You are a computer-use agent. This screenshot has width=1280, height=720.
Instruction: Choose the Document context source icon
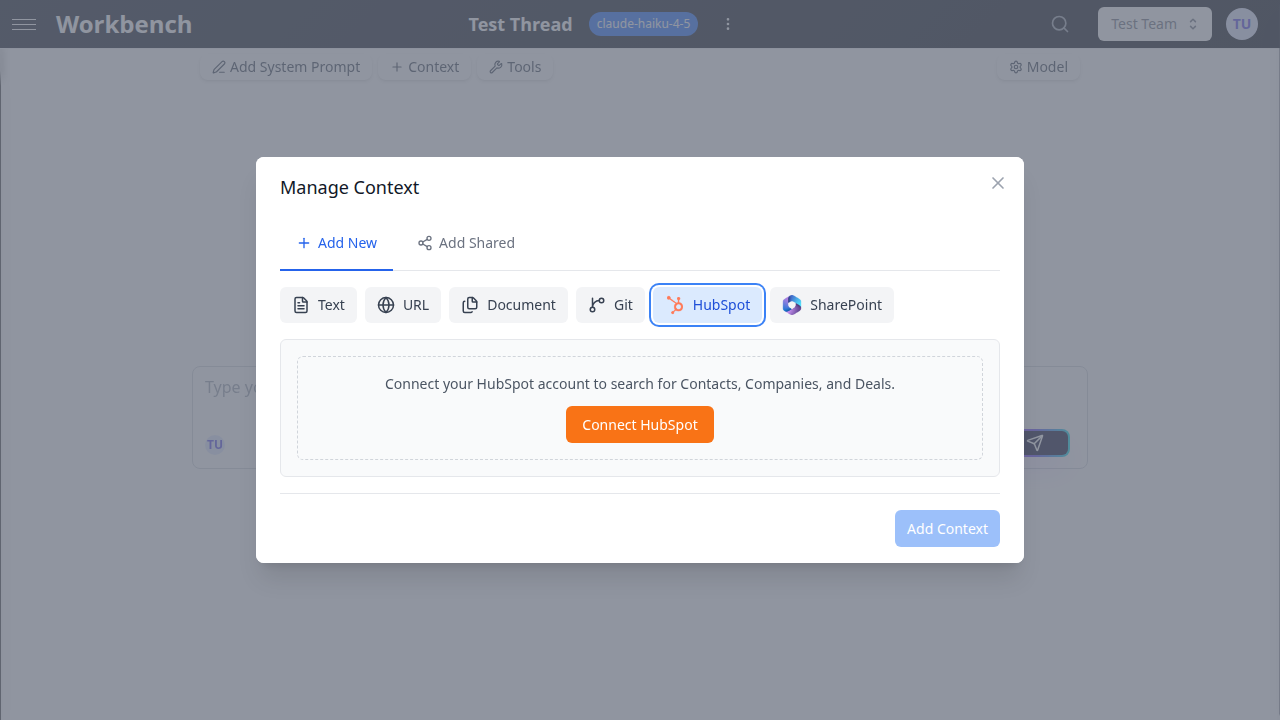[x=470, y=304]
